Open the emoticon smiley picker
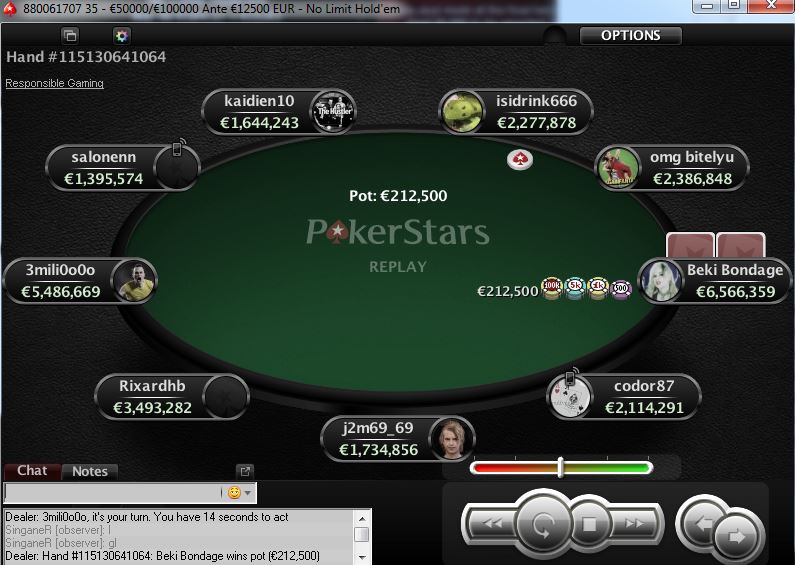Image resolution: width=795 pixels, height=565 pixels. 234,492
